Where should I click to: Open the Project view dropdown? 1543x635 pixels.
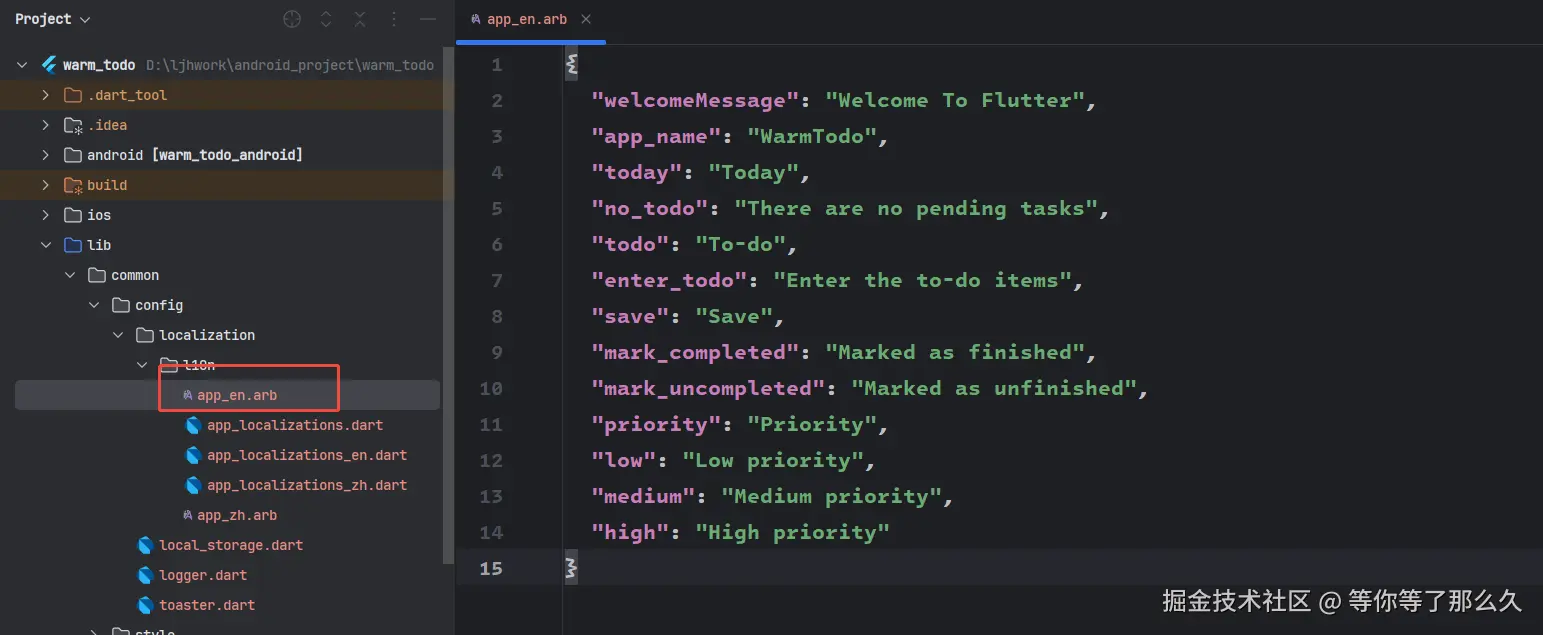click(52, 19)
